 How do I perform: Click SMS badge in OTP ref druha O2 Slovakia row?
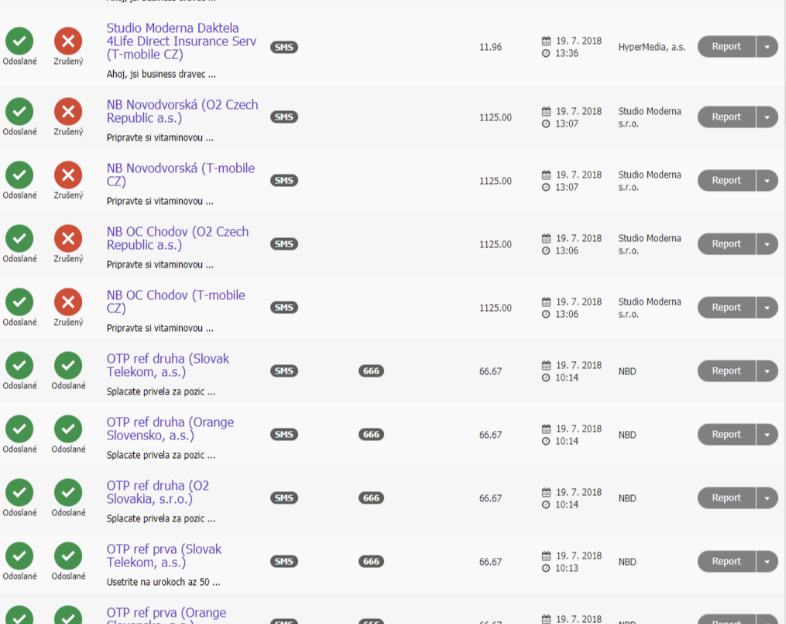[x=284, y=498]
